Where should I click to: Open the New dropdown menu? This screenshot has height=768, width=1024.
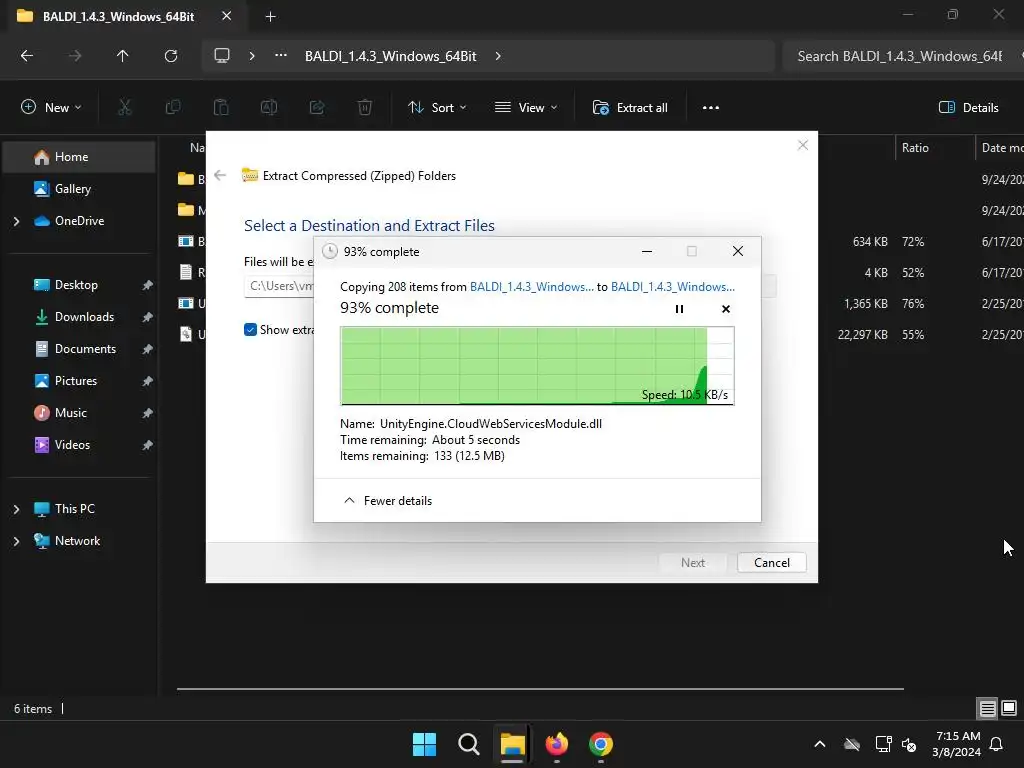(51, 108)
